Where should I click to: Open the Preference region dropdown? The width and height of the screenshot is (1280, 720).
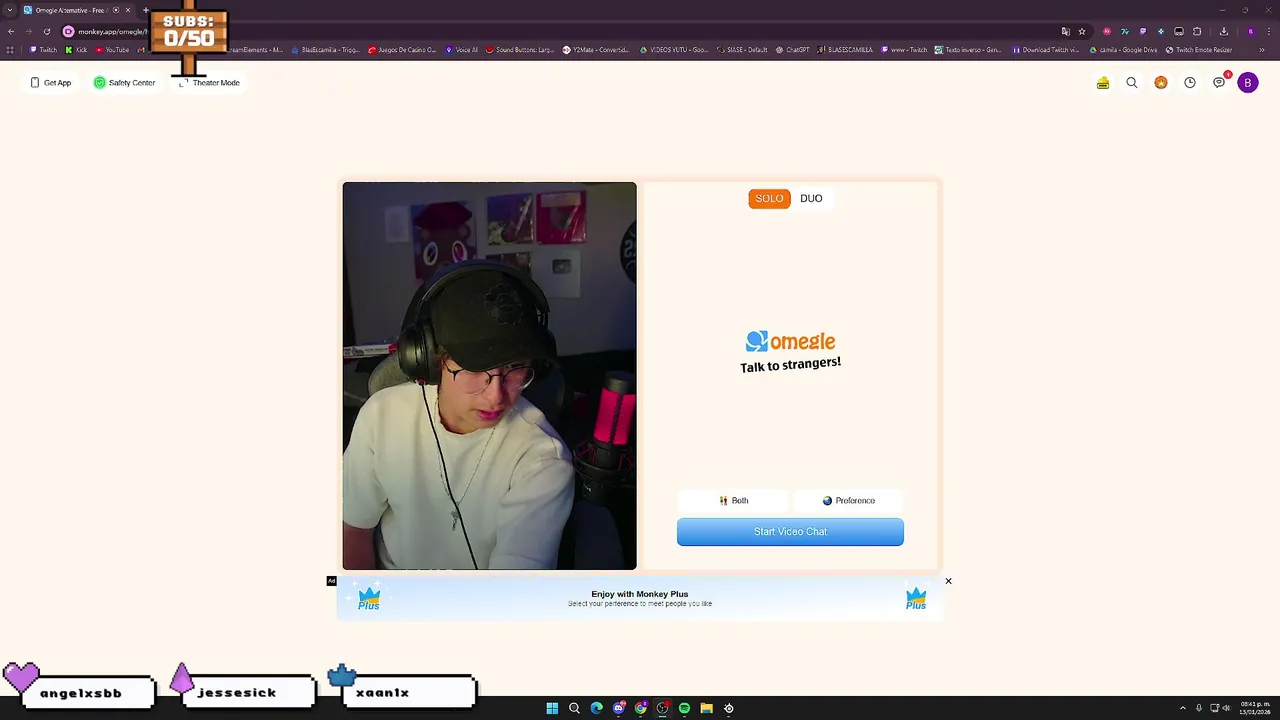848,501
